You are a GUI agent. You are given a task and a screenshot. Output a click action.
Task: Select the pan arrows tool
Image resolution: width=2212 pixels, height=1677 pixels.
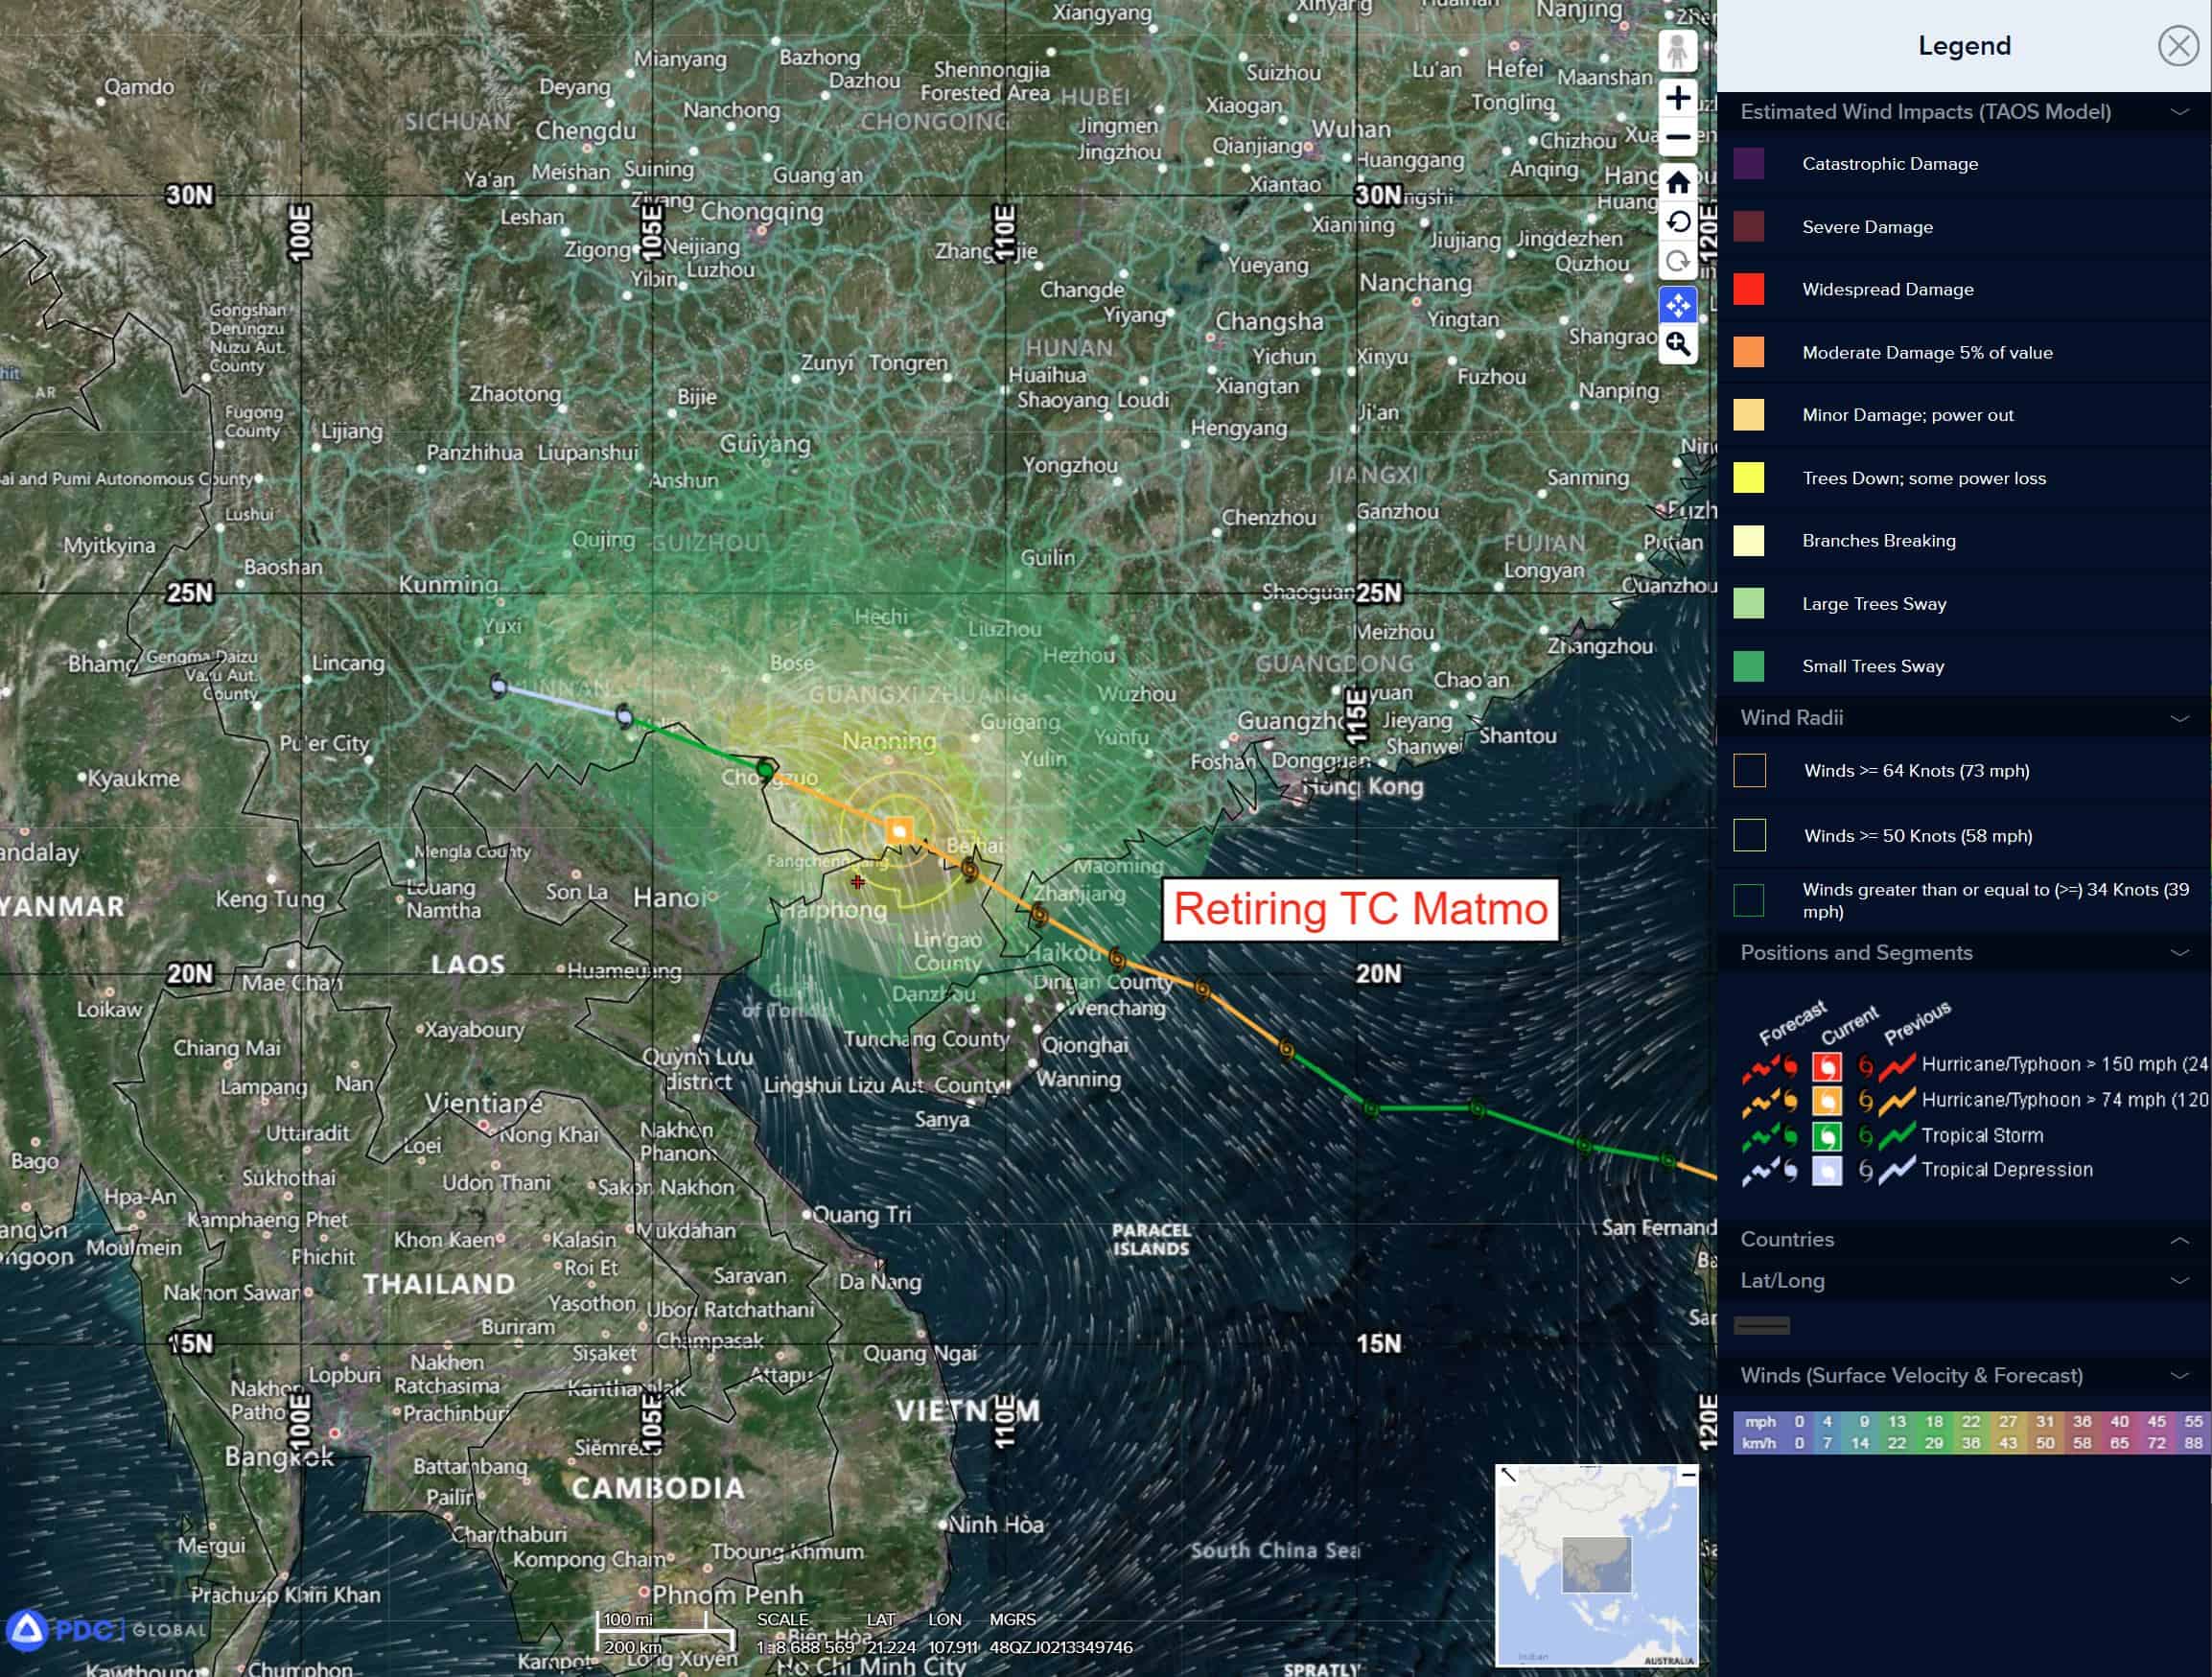point(1677,305)
